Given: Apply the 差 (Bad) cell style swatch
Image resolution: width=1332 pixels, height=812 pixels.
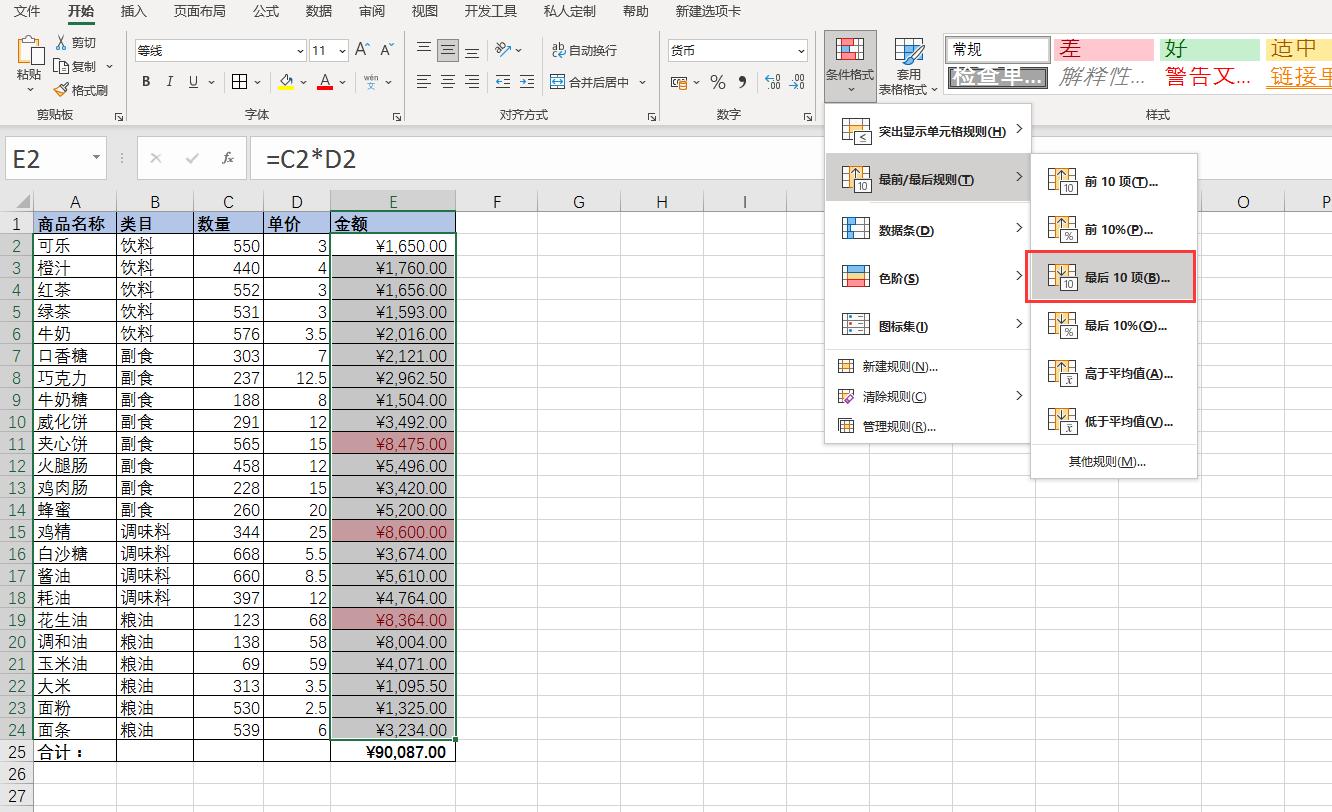Looking at the screenshot, I should (x=1104, y=48).
